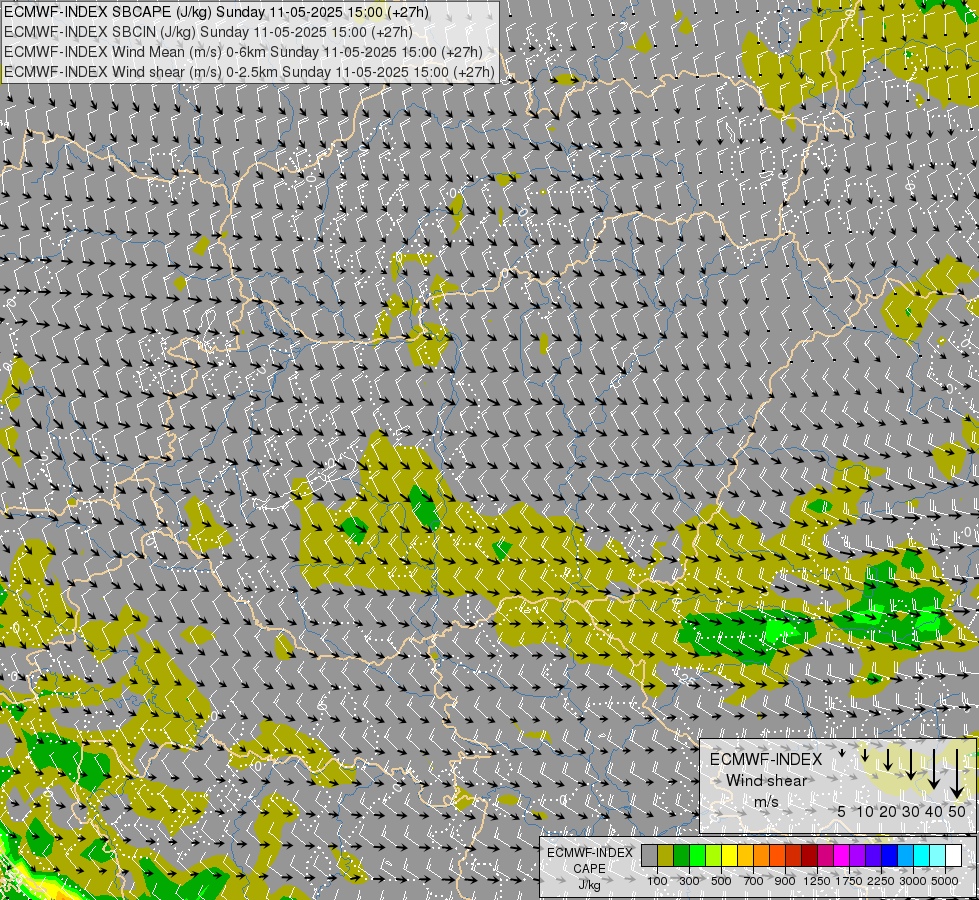Image resolution: width=979 pixels, height=900 pixels.
Task: Click the 5000 label under CAPE legend
Action: [945, 881]
